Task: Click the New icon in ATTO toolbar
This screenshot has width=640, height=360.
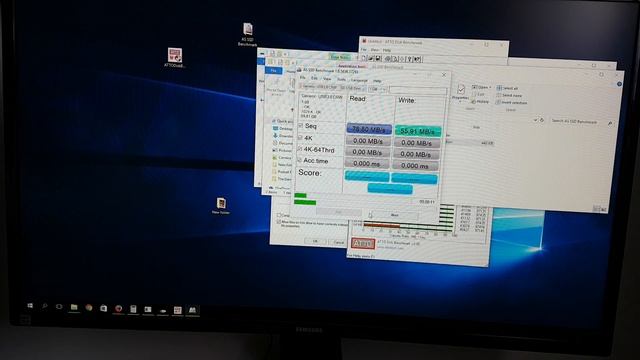Action: coord(364,58)
